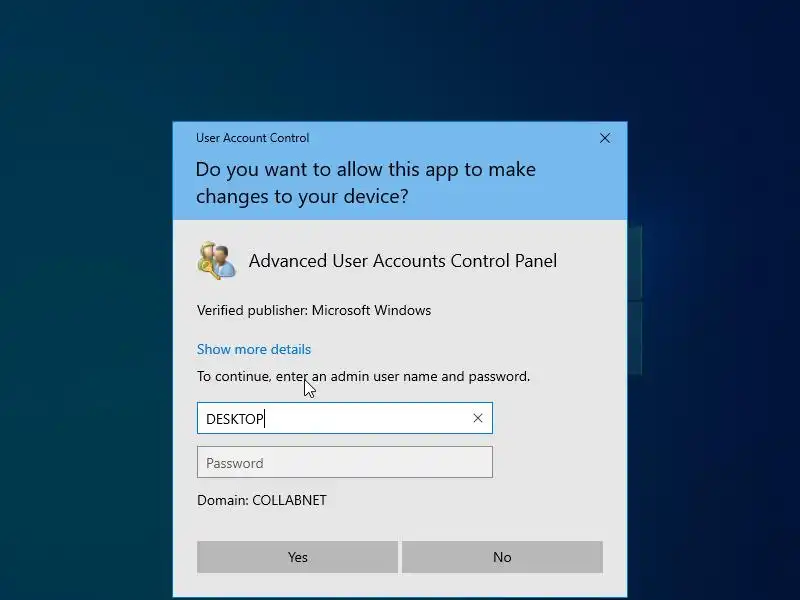800x600 pixels.
Task: Close the User Account Control dialog
Action: point(605,138)
